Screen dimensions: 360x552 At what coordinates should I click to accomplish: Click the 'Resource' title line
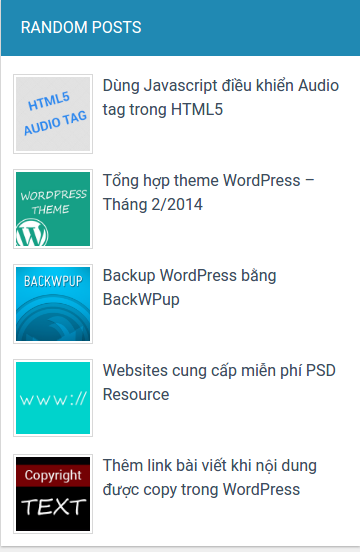click(x=136, y=395)
